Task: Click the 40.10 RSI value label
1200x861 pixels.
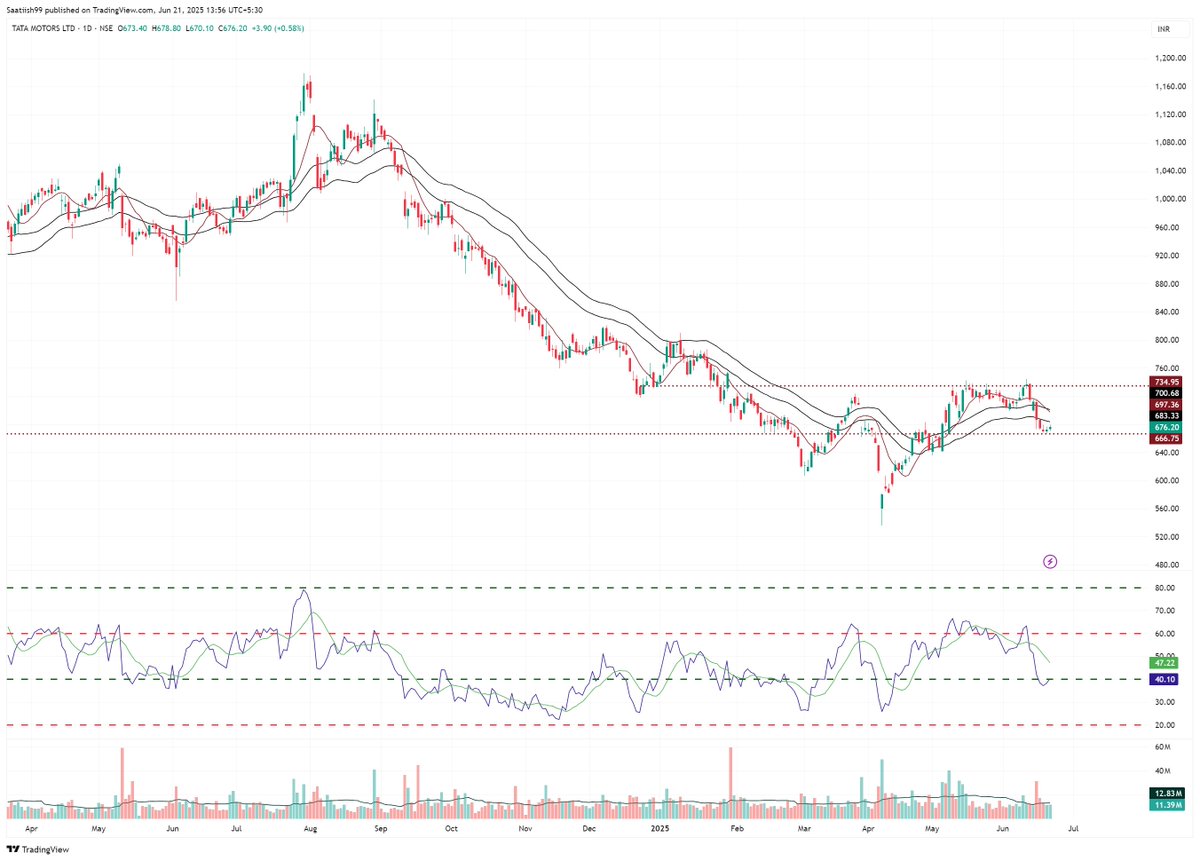Action: pos(1166,679)
